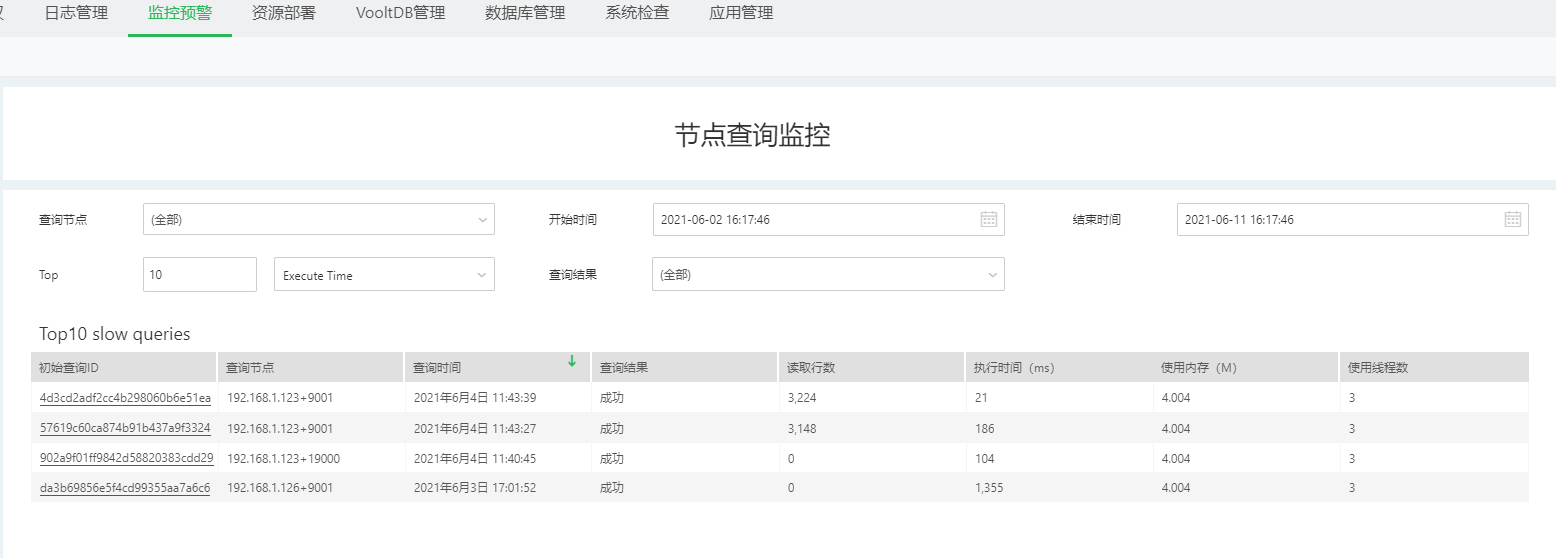Switch to the 应用管理 tab
Screen dimensions: 1556x558
coord(740,14)
